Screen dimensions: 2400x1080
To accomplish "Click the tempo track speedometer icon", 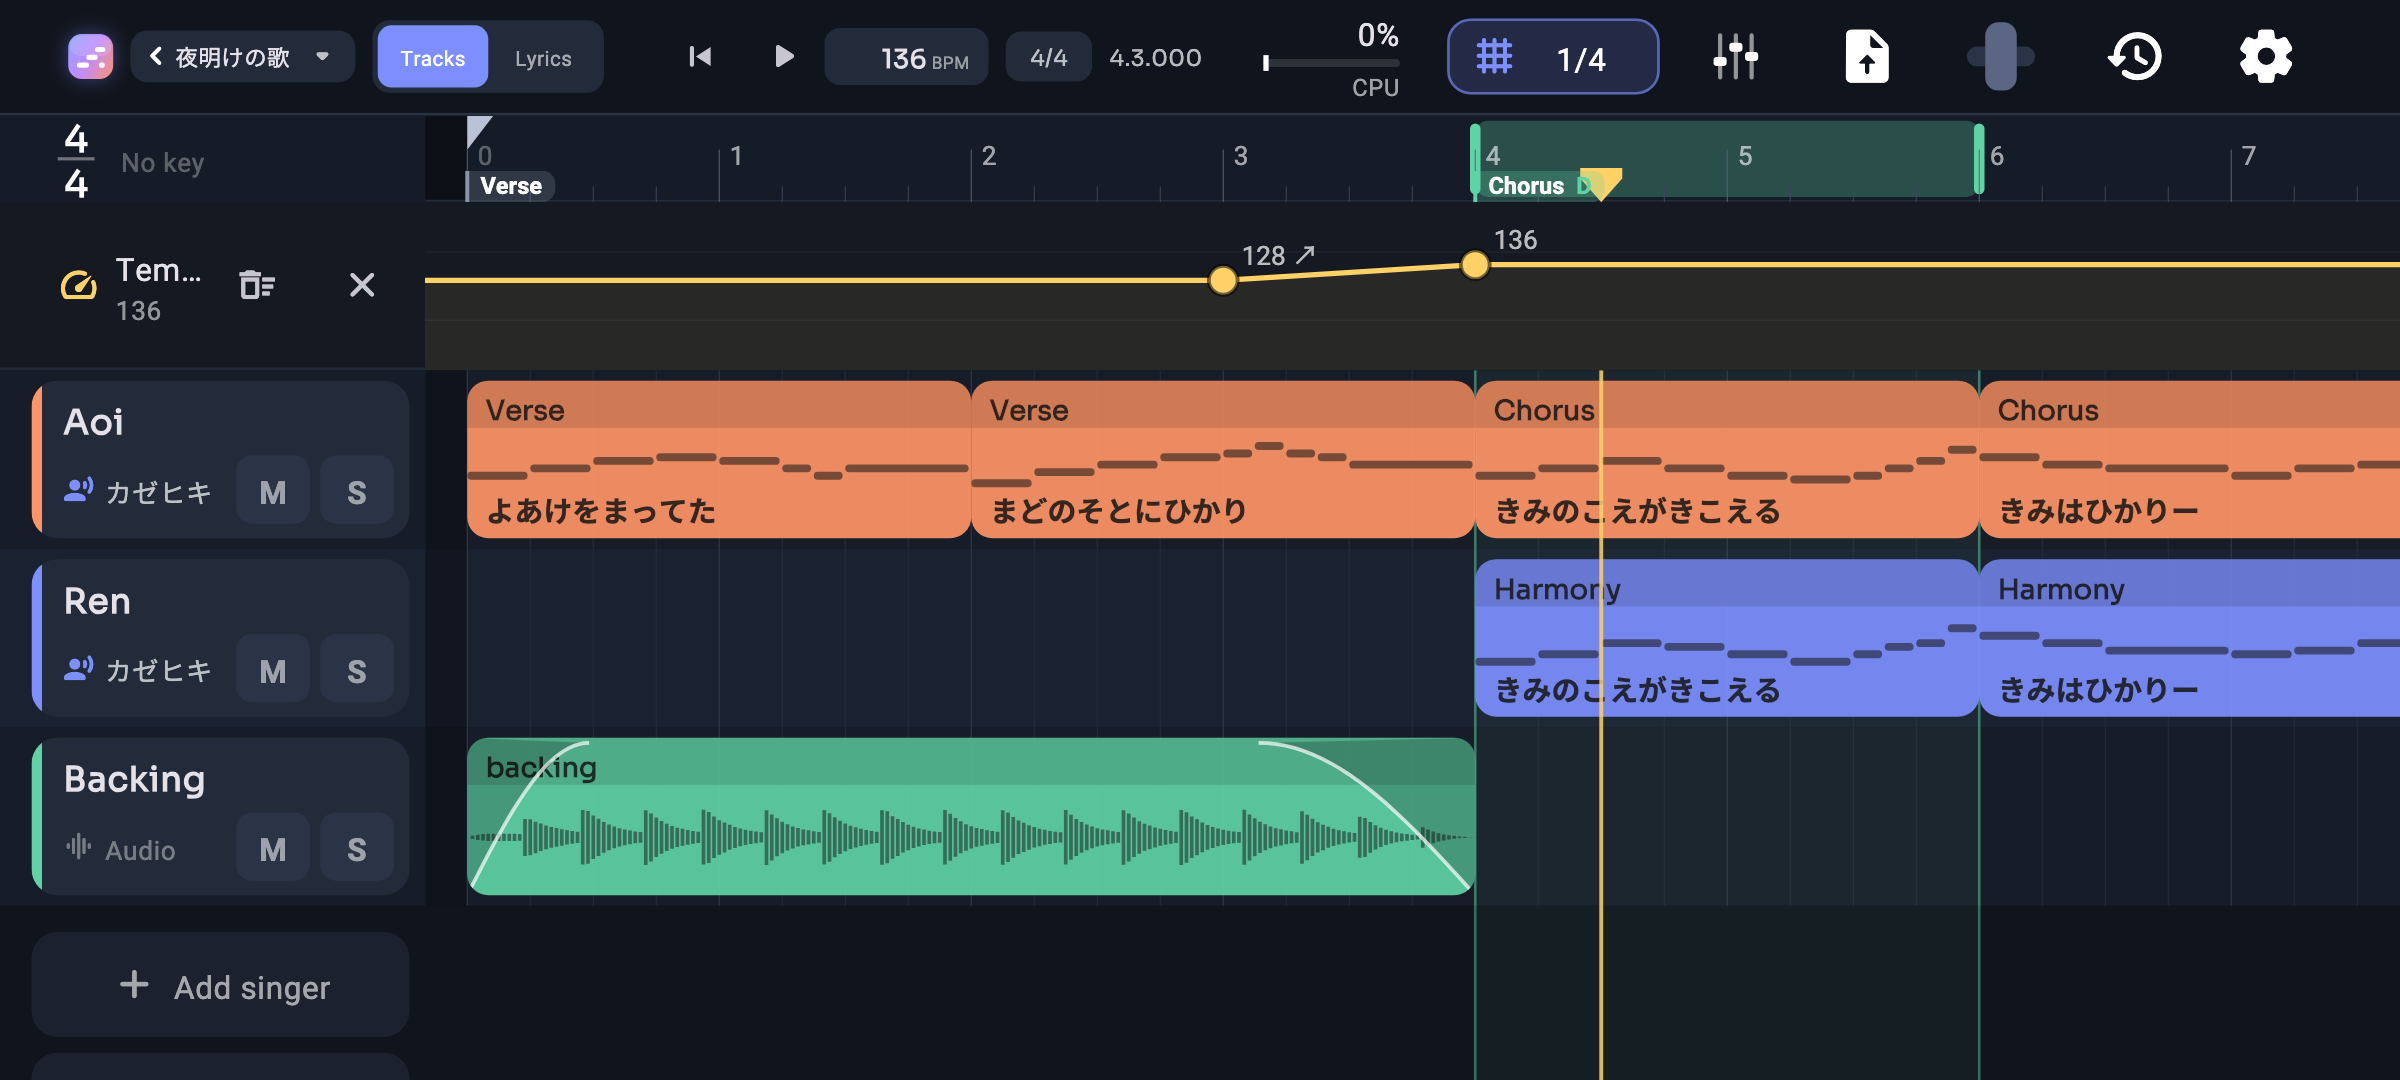I will tap(79, 286).
